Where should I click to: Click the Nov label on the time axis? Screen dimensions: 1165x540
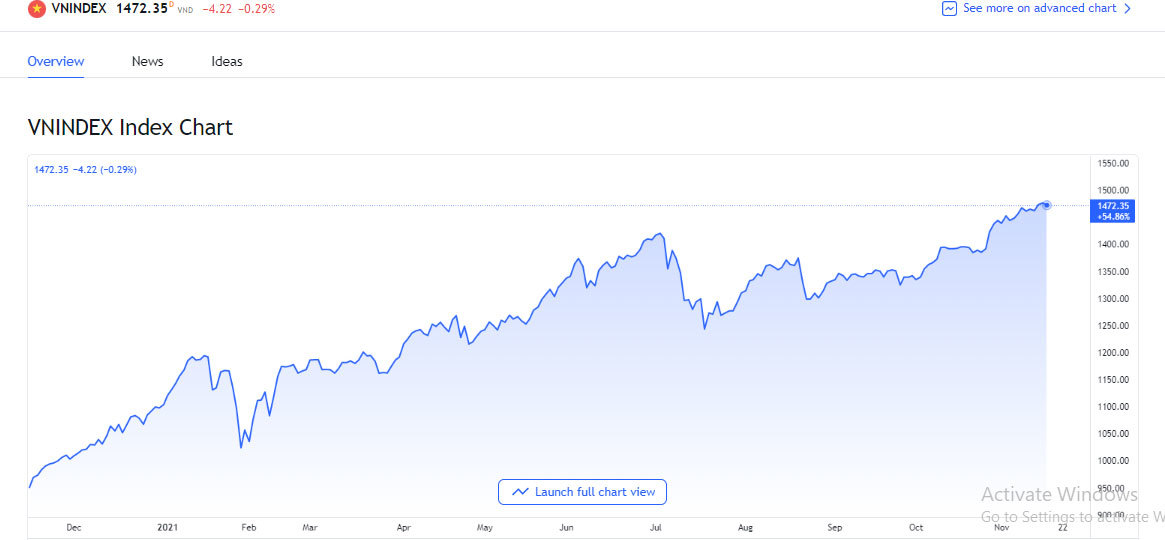coord(1003,527)
